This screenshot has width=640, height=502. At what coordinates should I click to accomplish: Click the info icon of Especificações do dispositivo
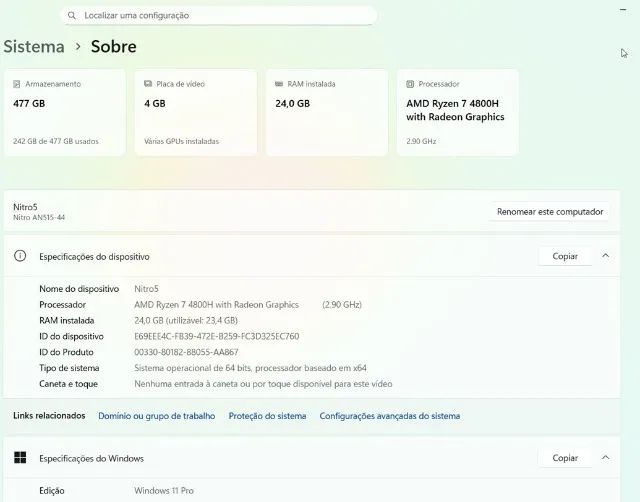(20, 256)
